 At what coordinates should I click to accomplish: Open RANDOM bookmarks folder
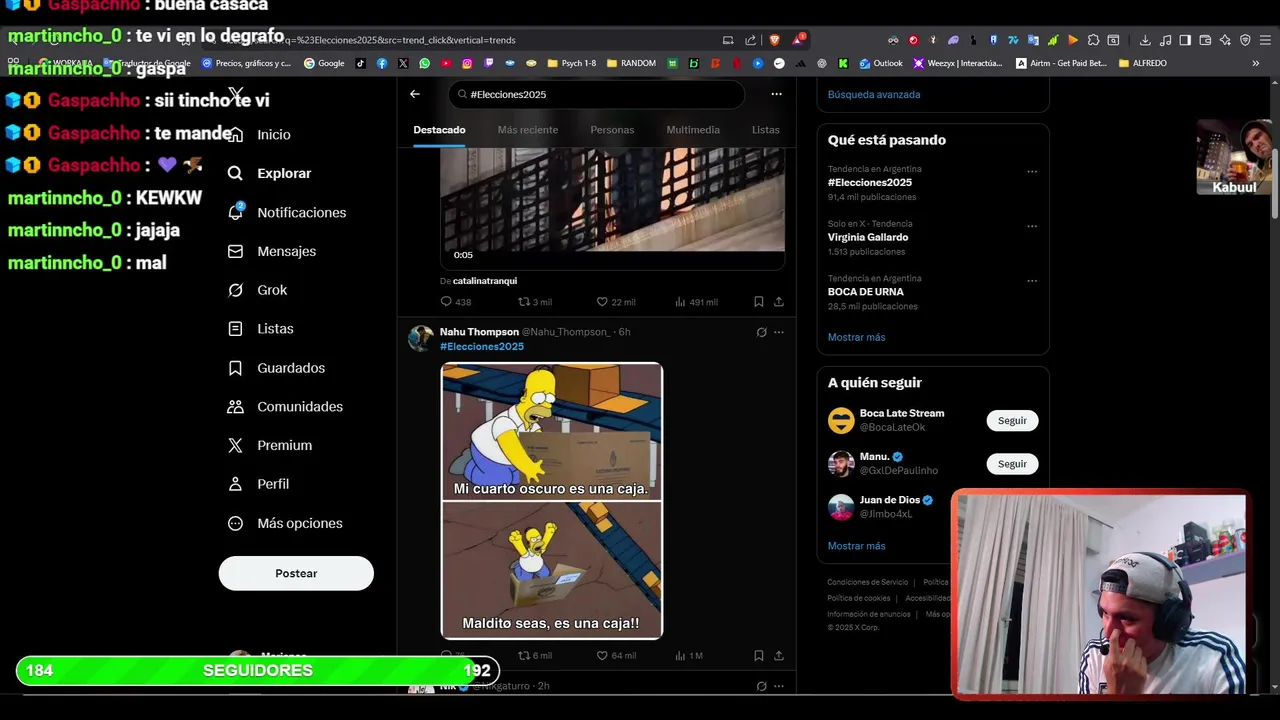point(631,63)
